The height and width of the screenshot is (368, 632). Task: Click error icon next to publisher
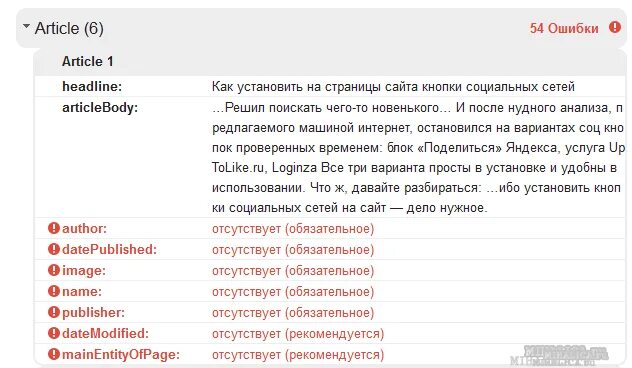(54, 312)
